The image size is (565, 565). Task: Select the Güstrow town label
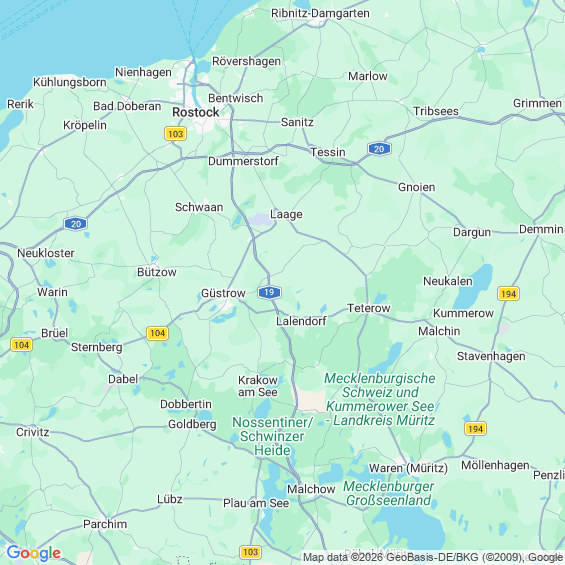click(x=223, y=293)
